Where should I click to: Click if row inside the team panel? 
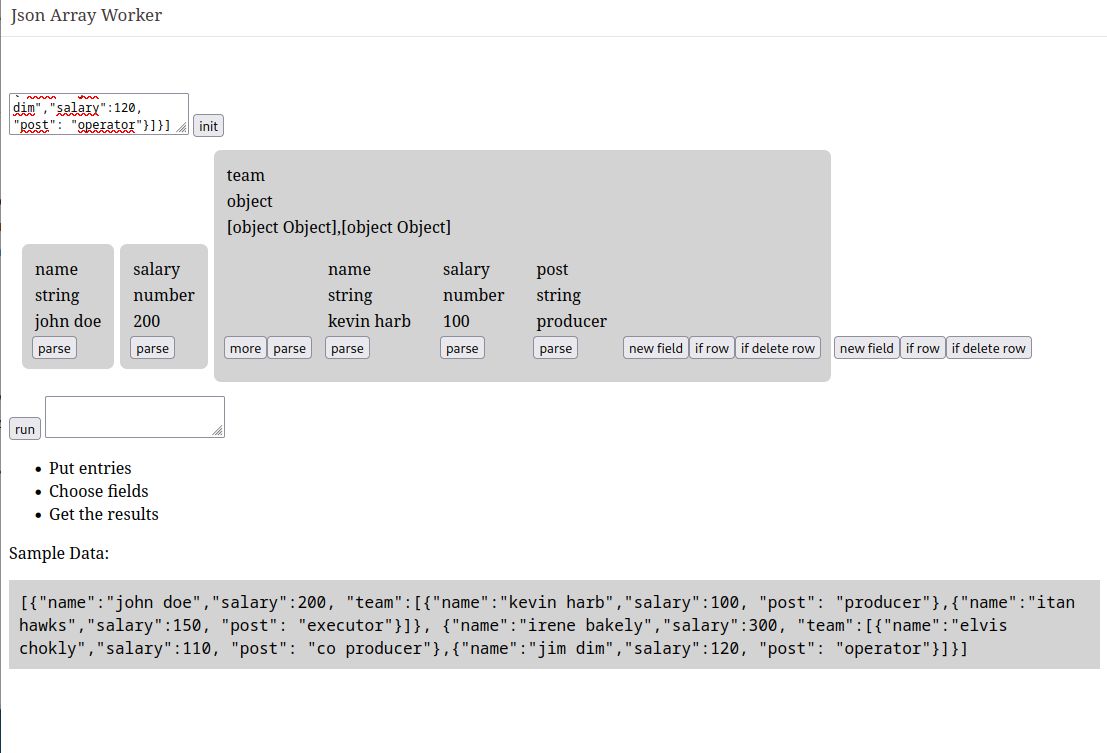click(x=711, y=348)
